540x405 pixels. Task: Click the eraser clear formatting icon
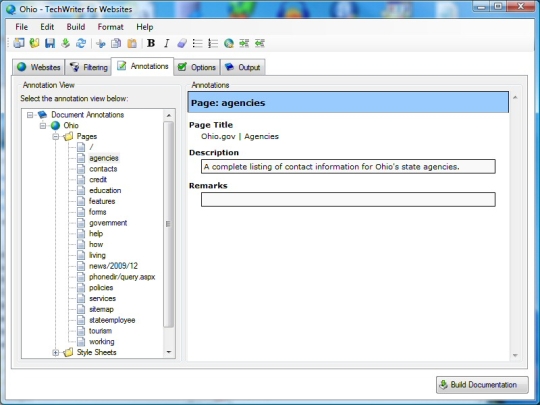click(x=182, y=43)
